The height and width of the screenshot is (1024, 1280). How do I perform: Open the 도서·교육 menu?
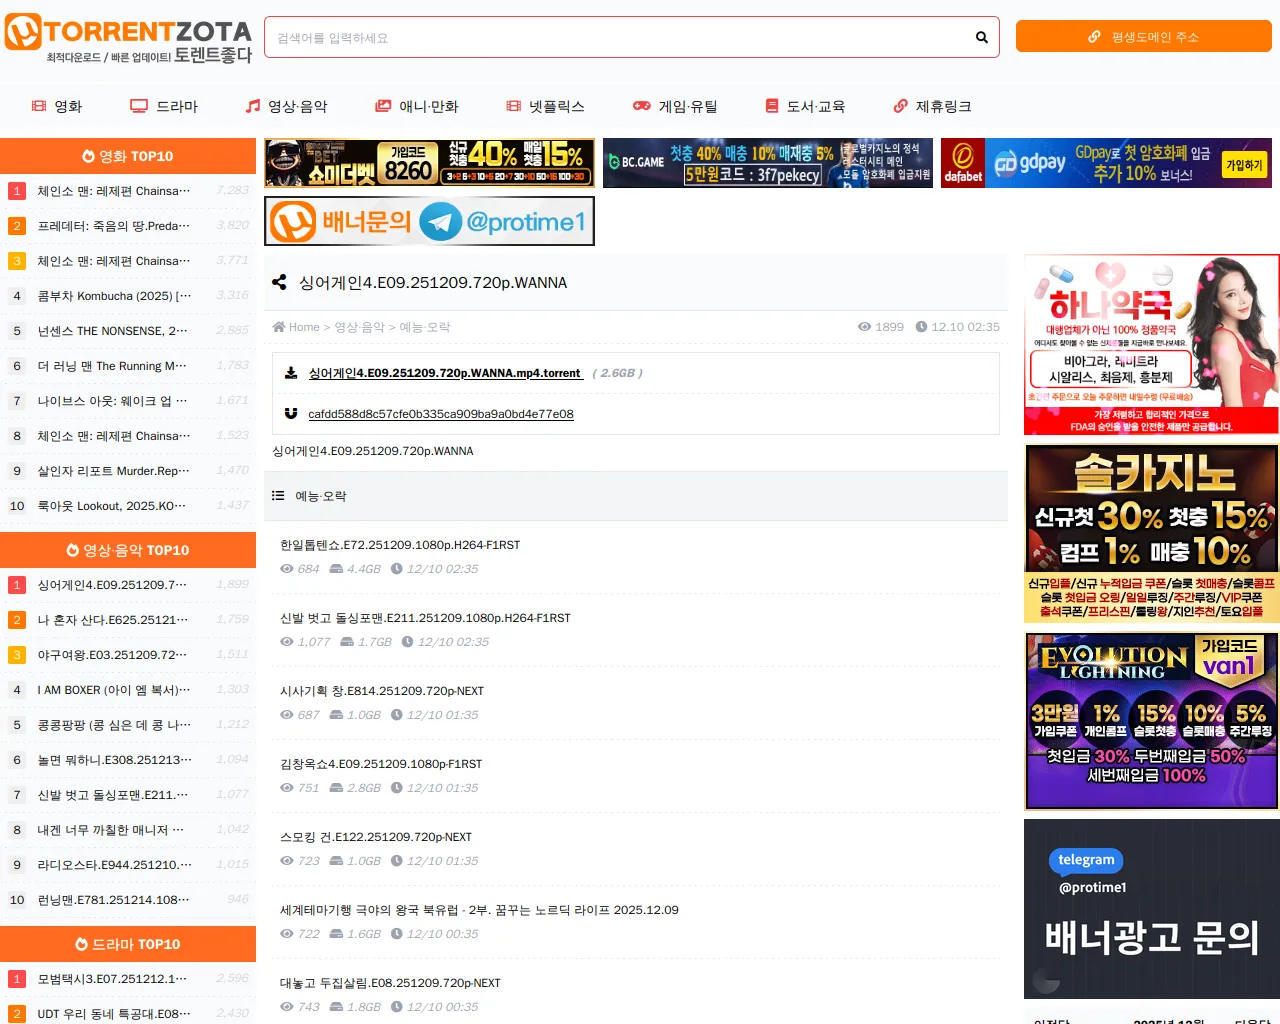805,106
